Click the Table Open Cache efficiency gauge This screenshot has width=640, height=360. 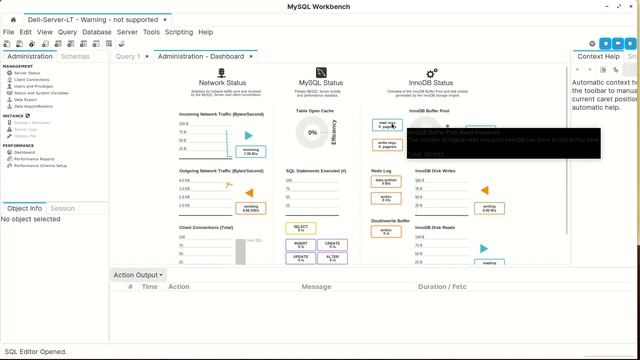pyautogui.click(x=312, y=132)
